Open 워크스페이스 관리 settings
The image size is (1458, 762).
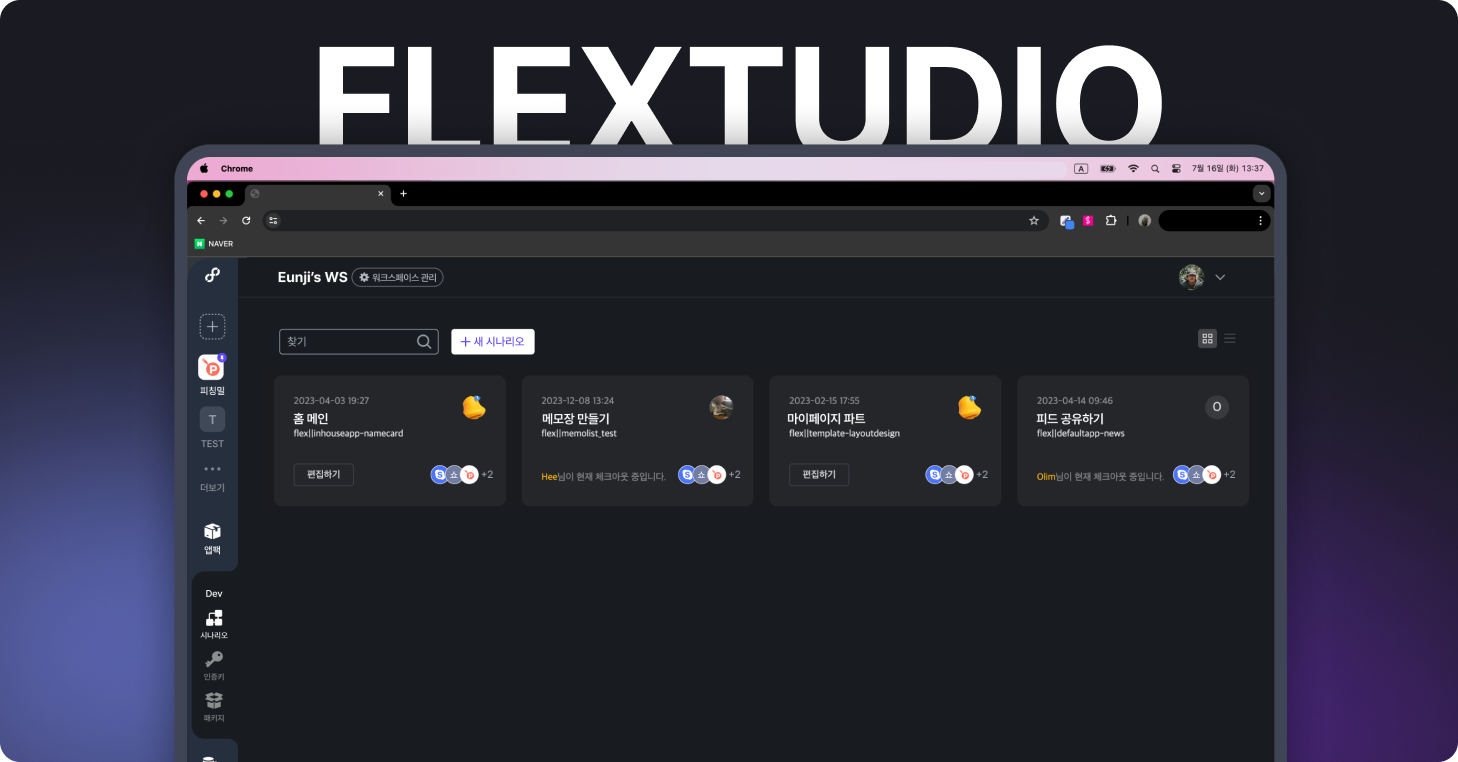pos(398,277)
